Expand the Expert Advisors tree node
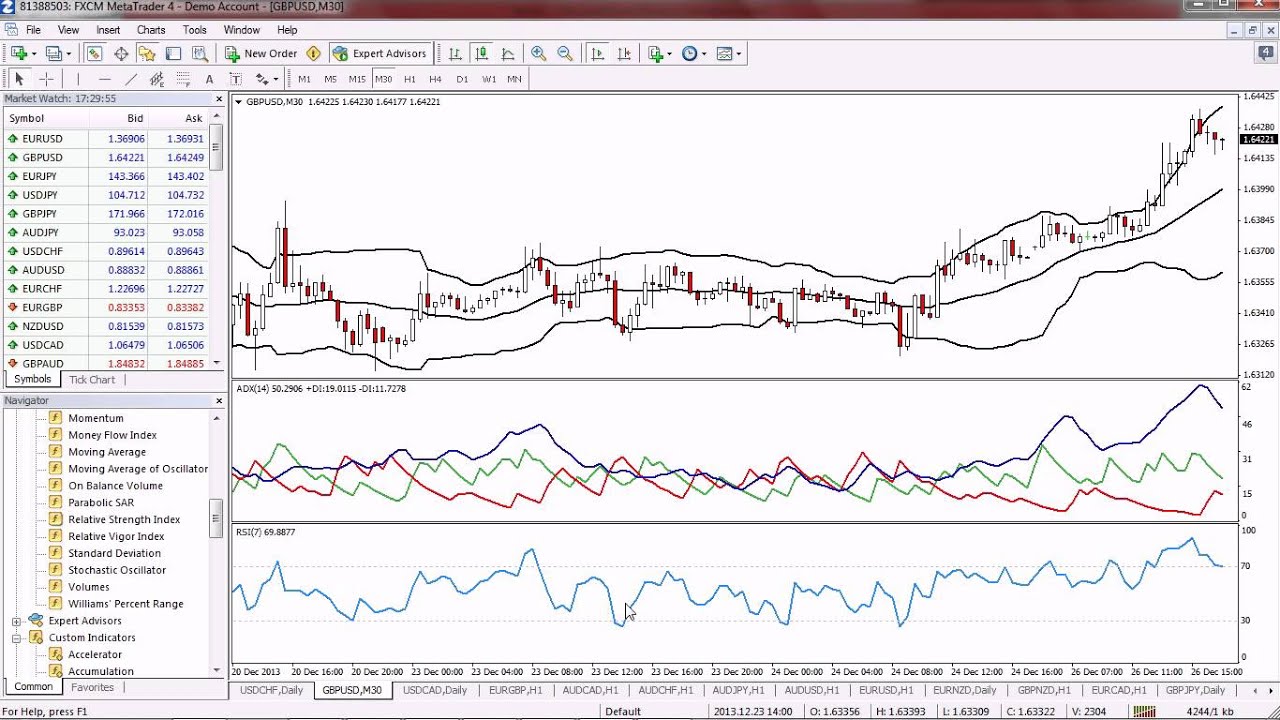The width and height of the screenshot is (1280, 720). (16, 621)
